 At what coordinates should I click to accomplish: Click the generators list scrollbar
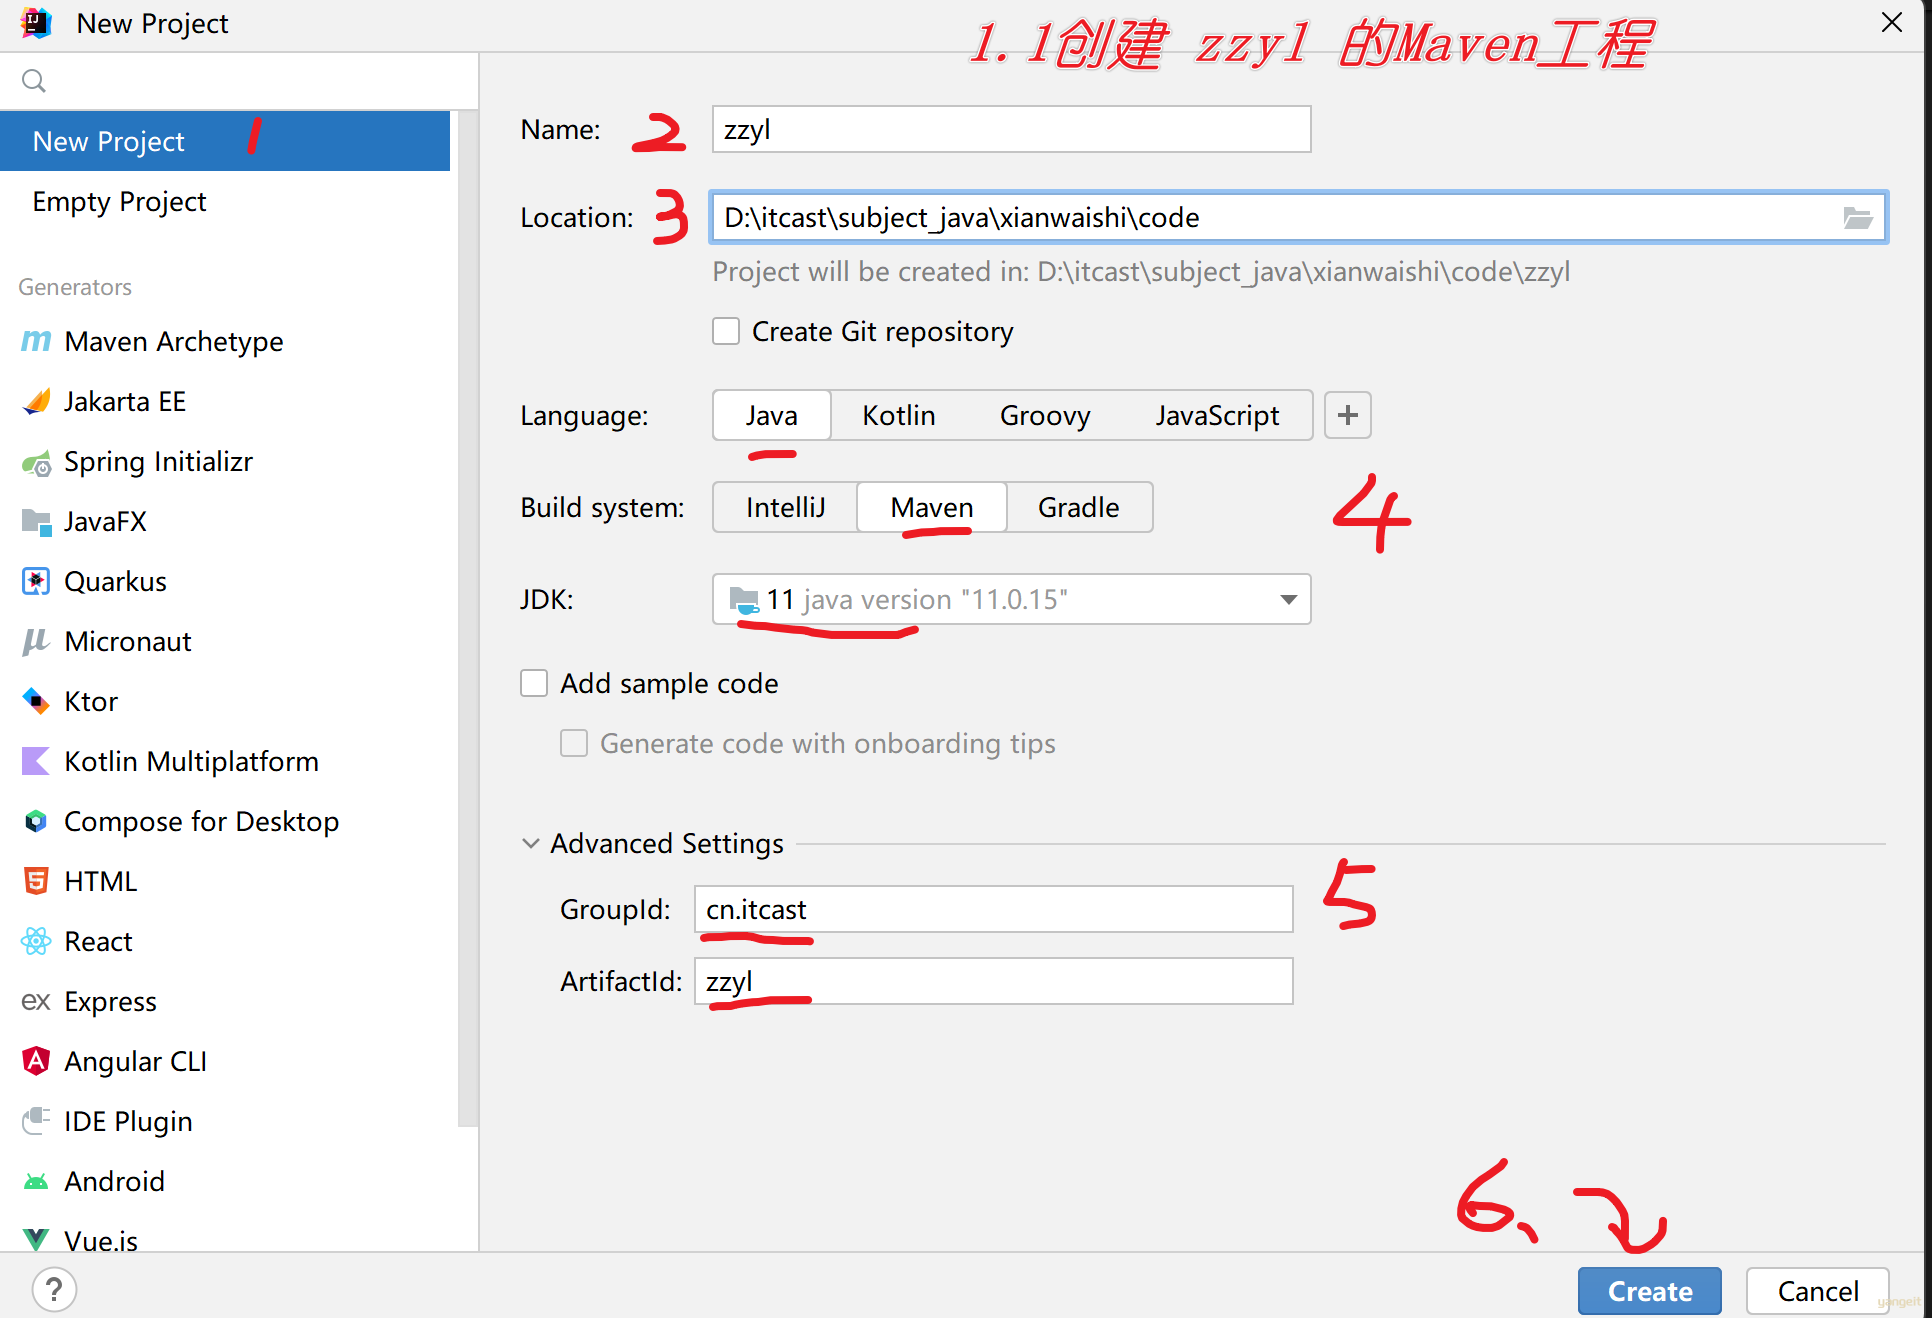pos(468,618)
